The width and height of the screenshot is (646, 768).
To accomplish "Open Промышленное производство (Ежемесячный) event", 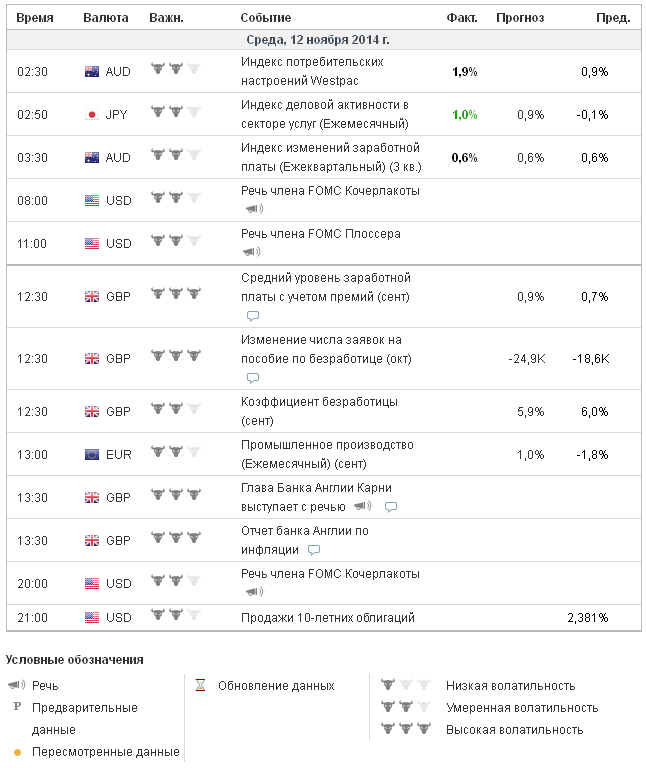I will coord(327,453).
